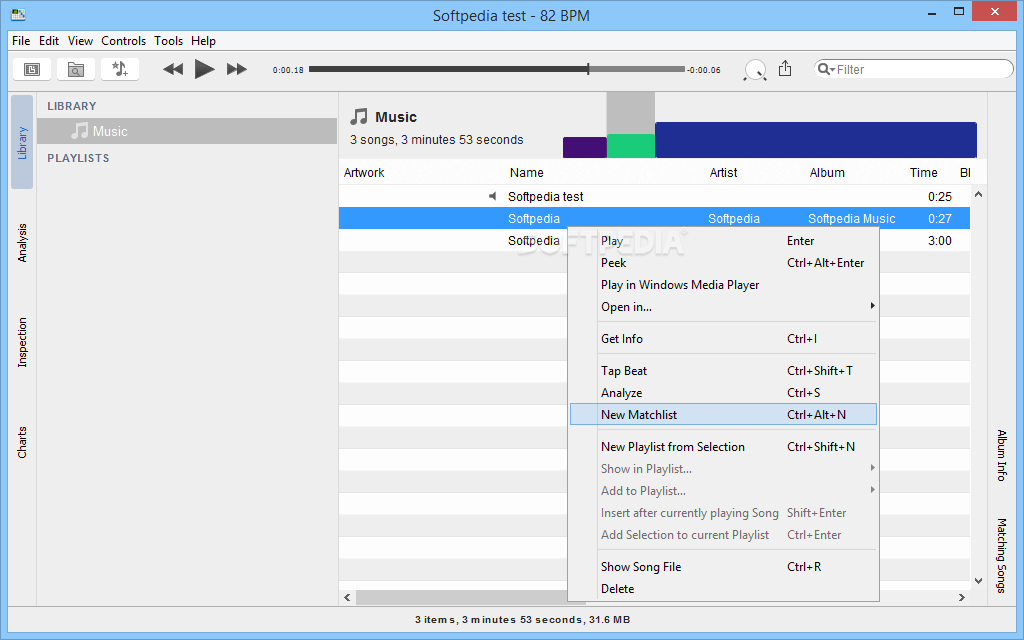Image resolution: width=1024 pixels, height=640 pixels.
Task: Skip back with the rewind button
Action: [x=172, y=69]
